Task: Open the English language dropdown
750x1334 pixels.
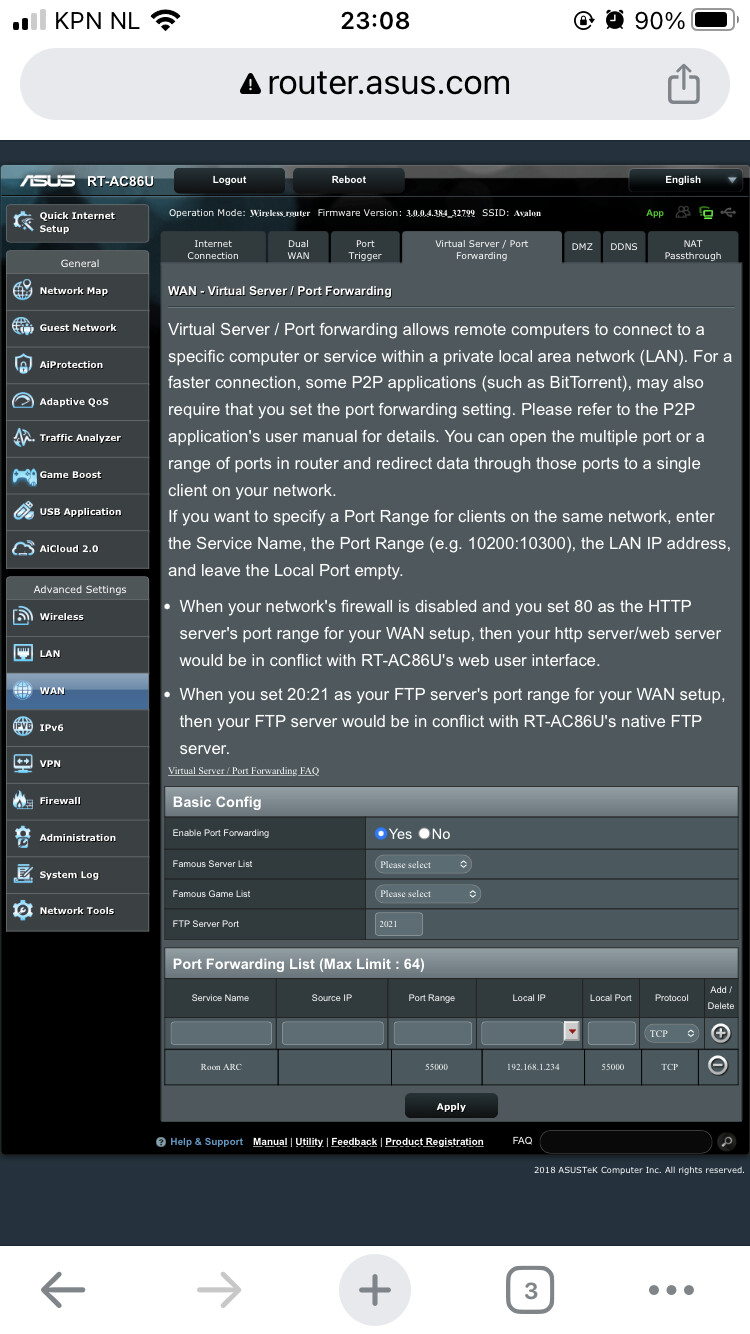Action: pos(684,180)
